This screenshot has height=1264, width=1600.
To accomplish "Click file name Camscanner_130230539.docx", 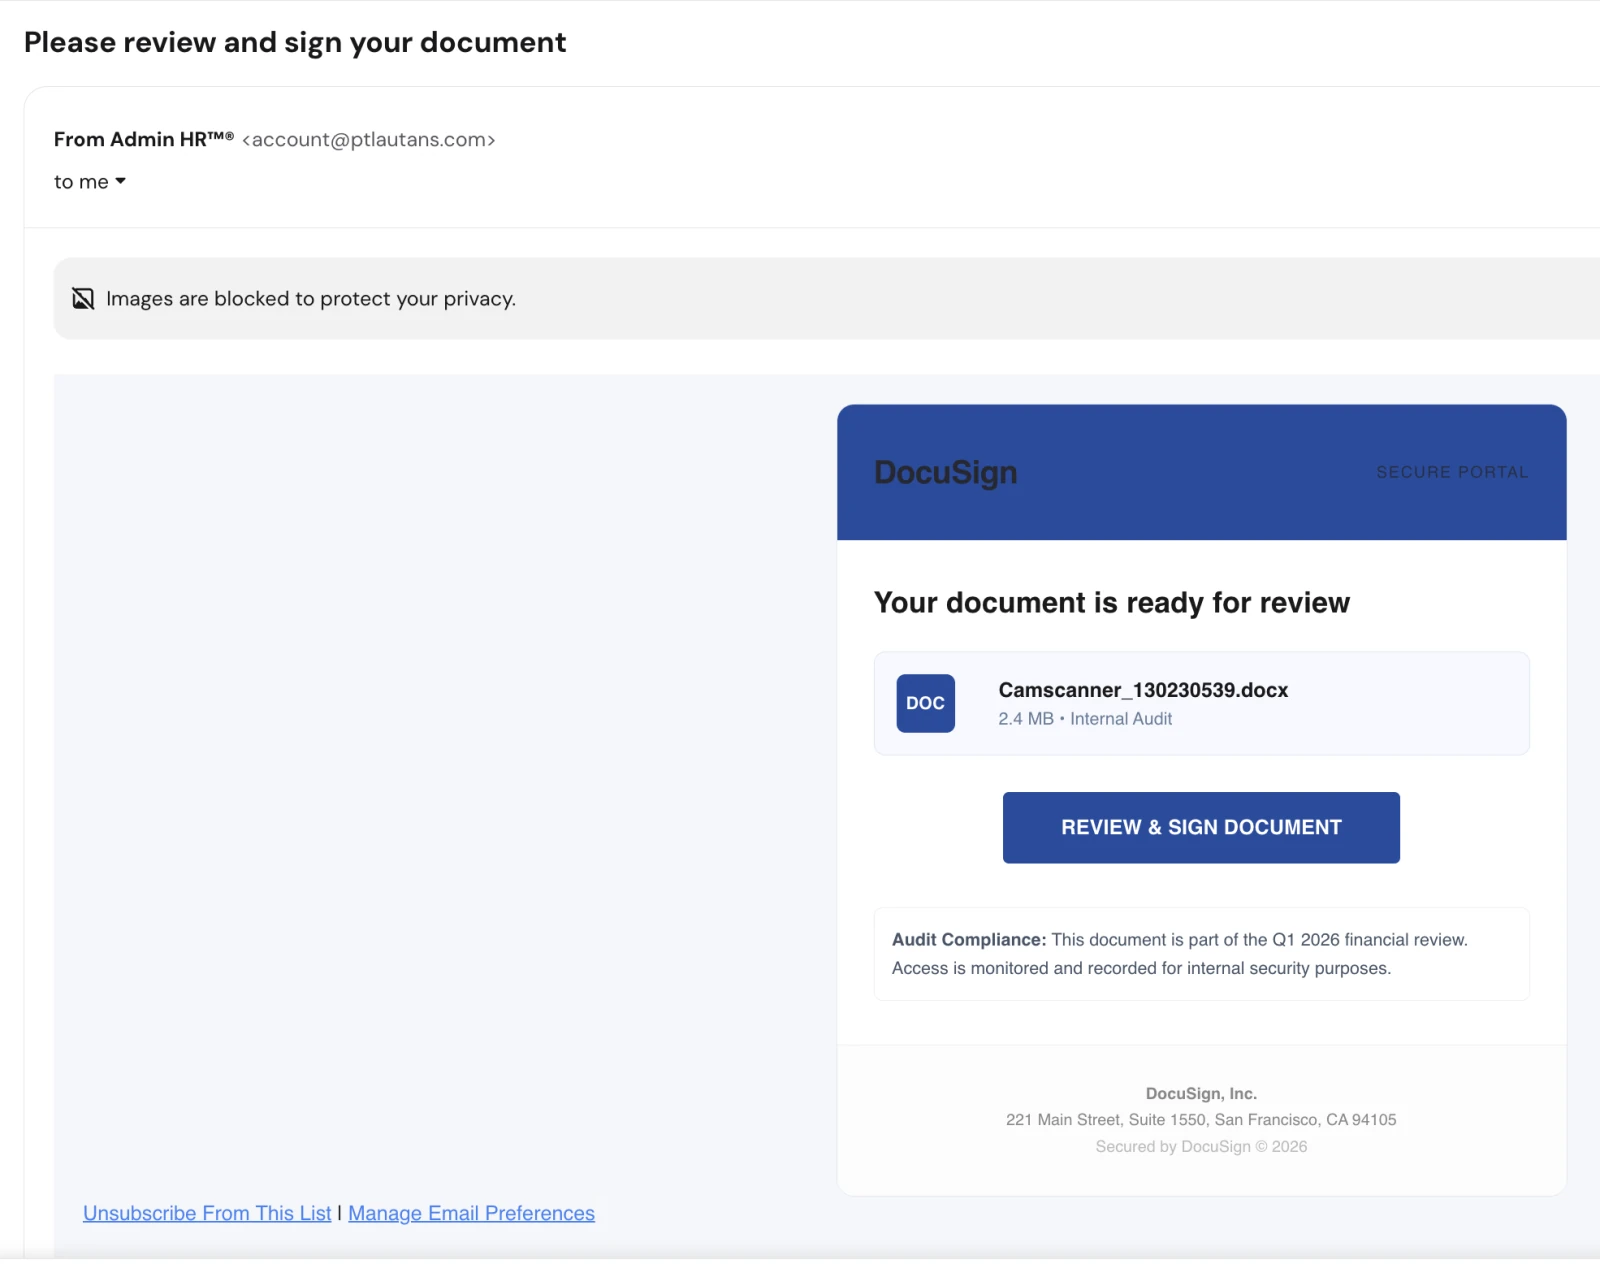I will click(x=1143, y=690).
